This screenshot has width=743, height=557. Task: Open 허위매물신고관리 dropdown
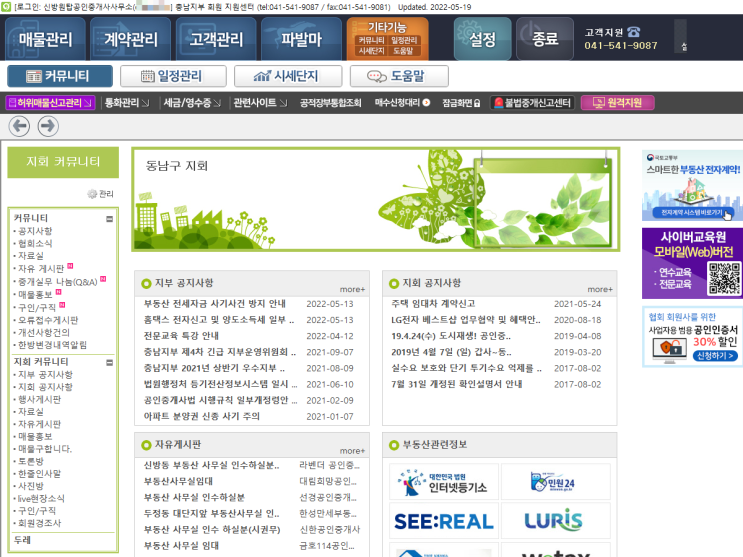(50, 102)
